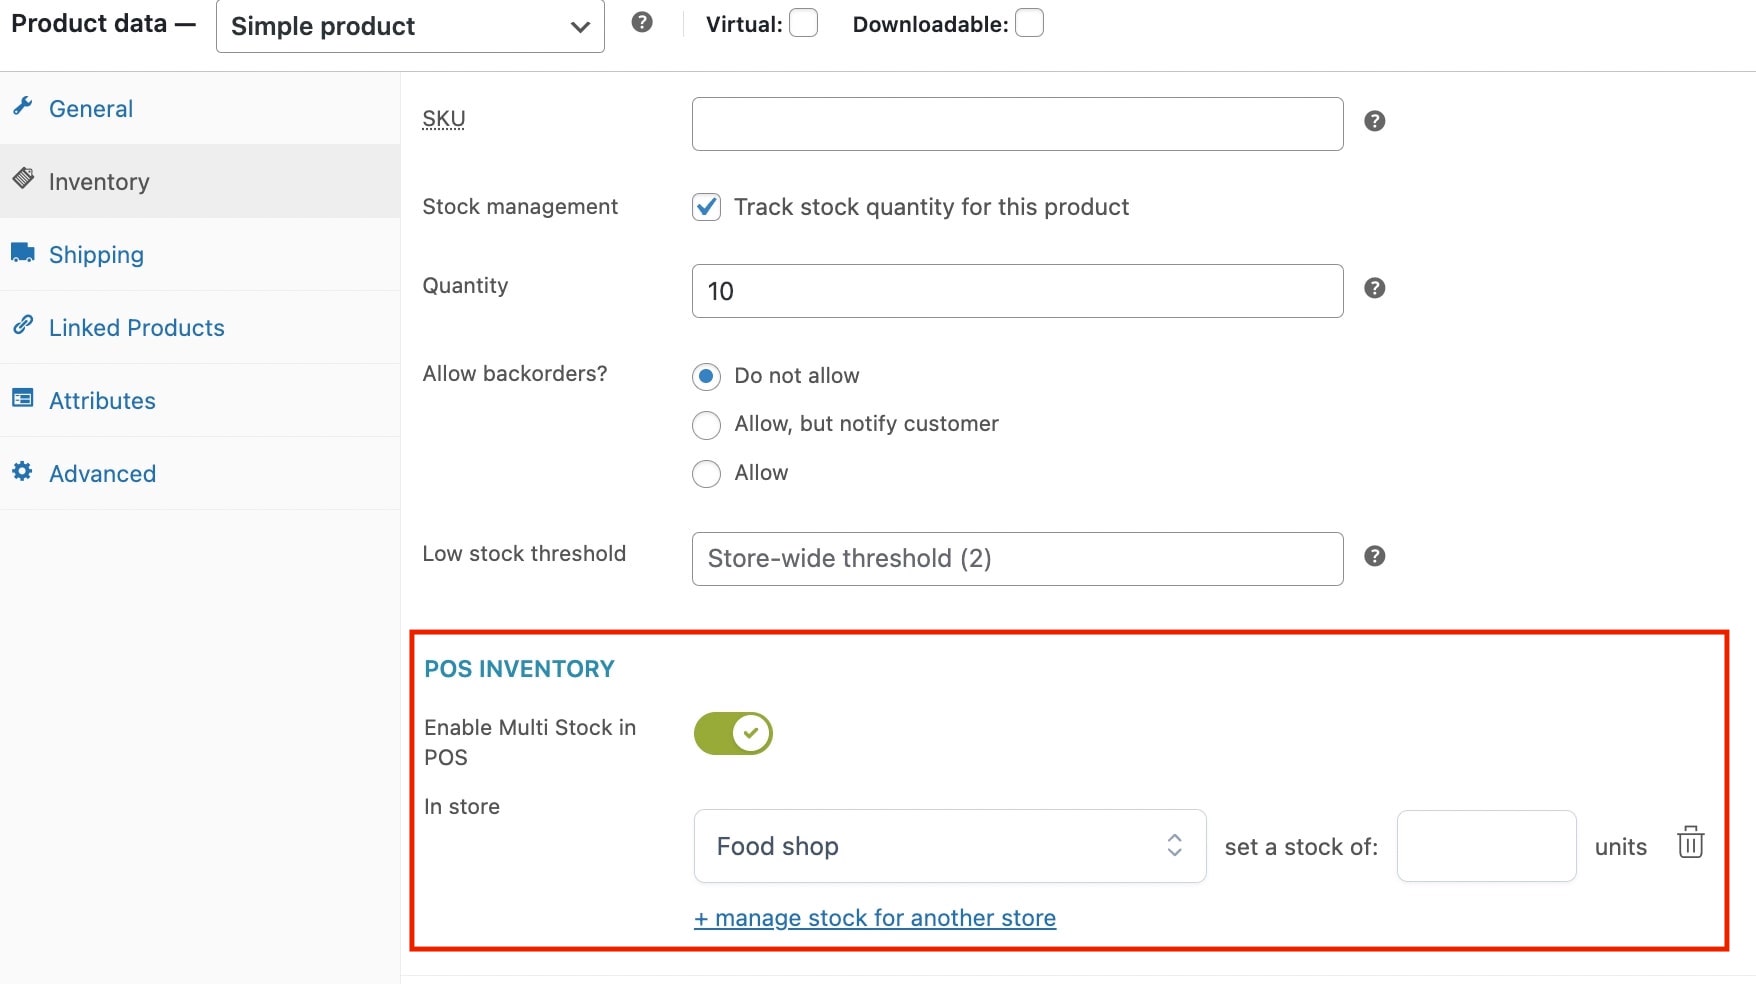The width and height of the screenshot is (1756, 984).
Task: Switch to the Linked Products tab
Action: 200,327
